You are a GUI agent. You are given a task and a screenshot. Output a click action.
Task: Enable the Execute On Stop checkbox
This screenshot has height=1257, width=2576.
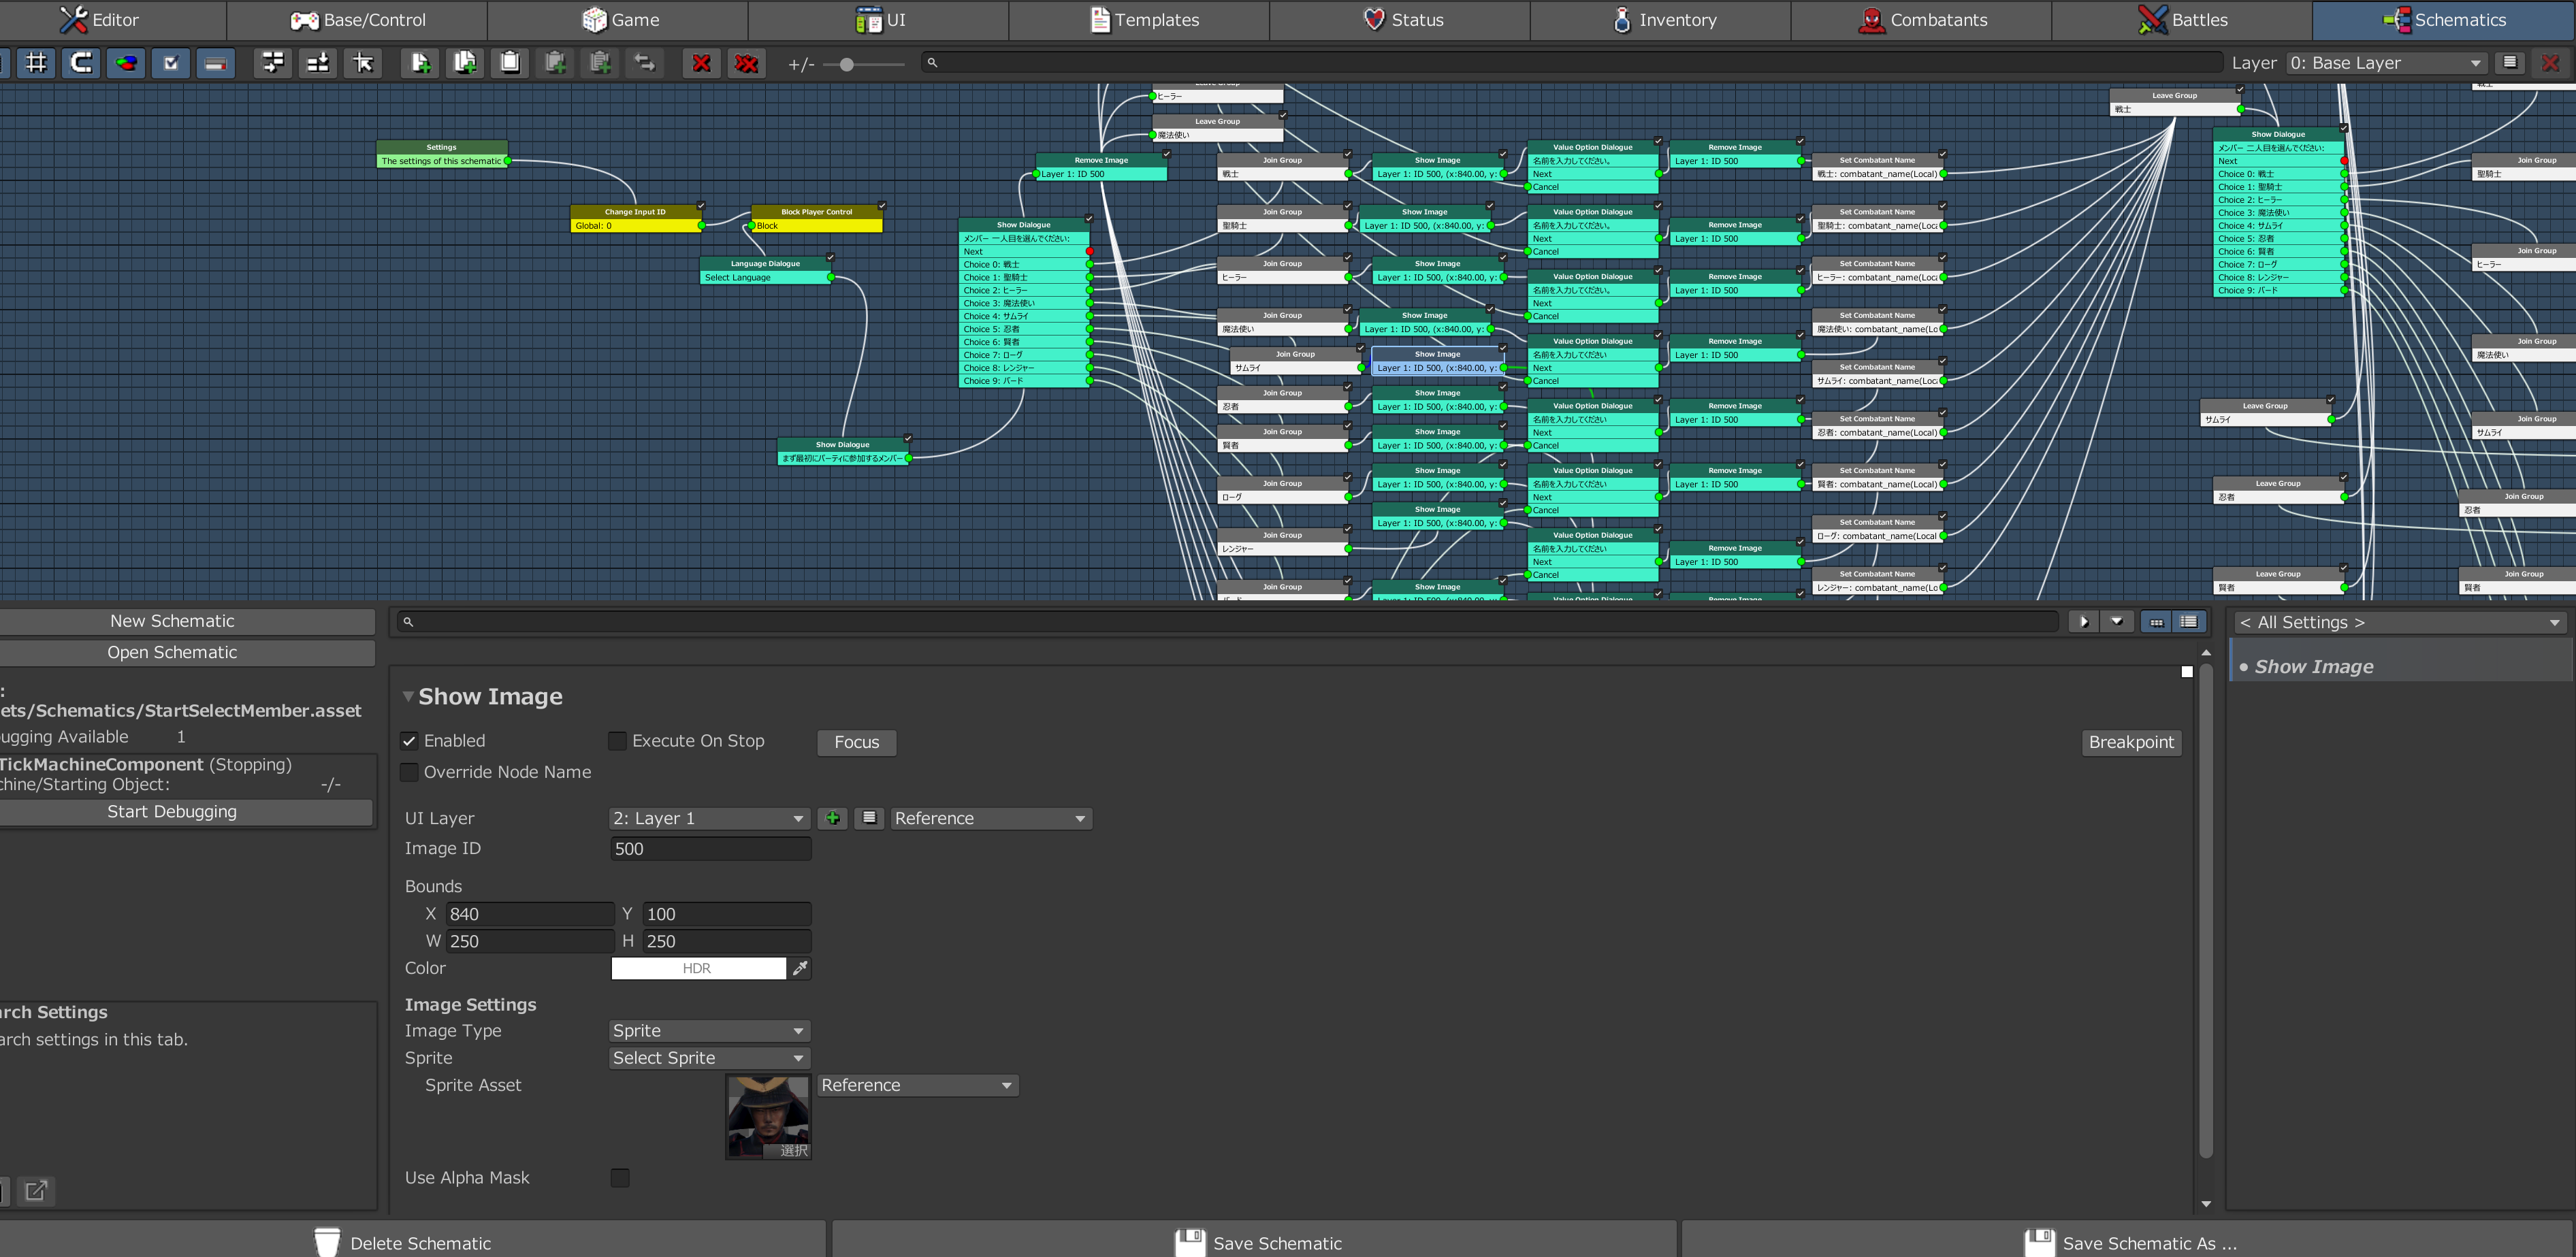click(x=617, y=741)
